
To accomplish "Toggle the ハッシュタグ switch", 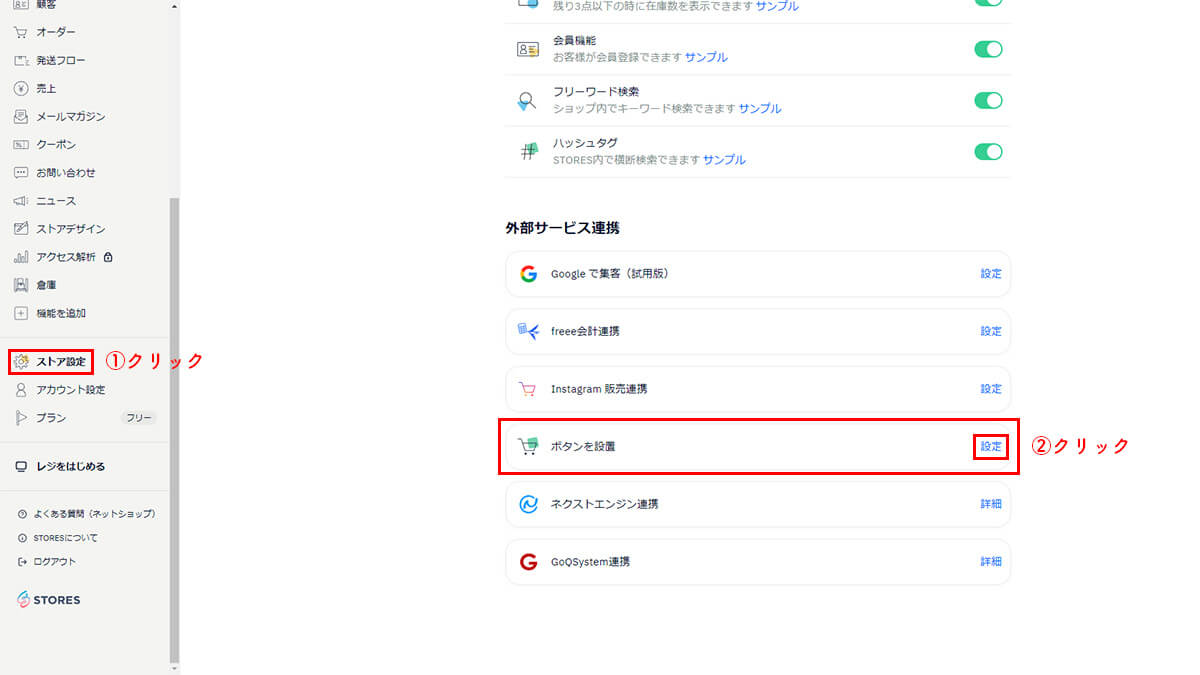I will [x=988, y=152].
